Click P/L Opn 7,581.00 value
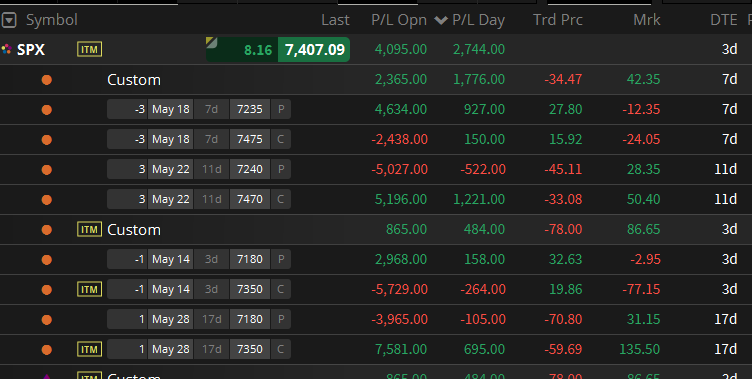 click(401, 350)
